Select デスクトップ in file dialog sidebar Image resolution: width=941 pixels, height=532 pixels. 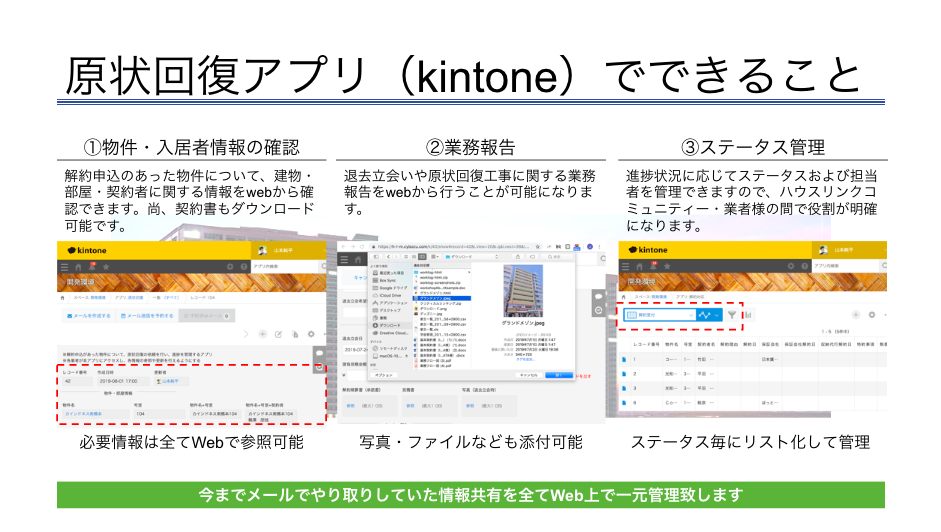point(388,310)
